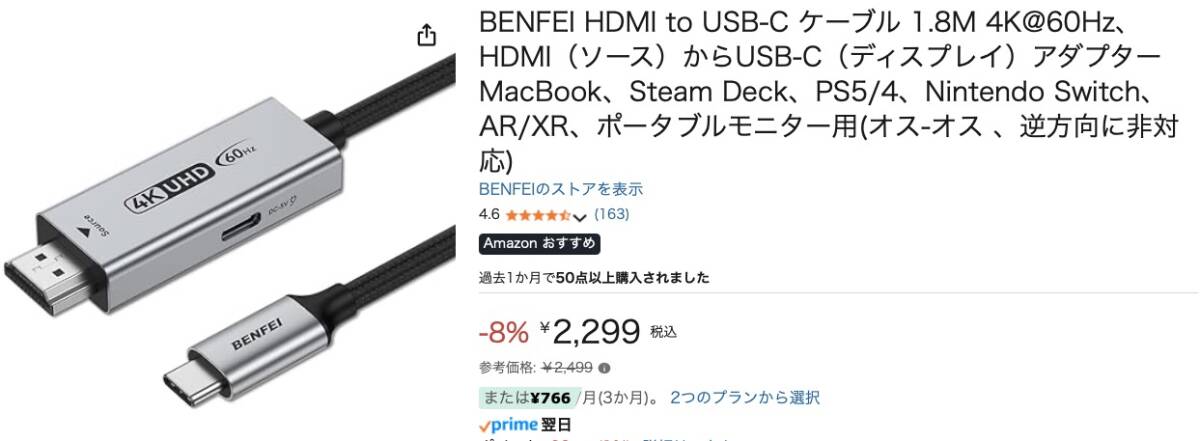Click the -8% discount label
This screenshot has height=441, width=1200.
(x=503, y=330)
